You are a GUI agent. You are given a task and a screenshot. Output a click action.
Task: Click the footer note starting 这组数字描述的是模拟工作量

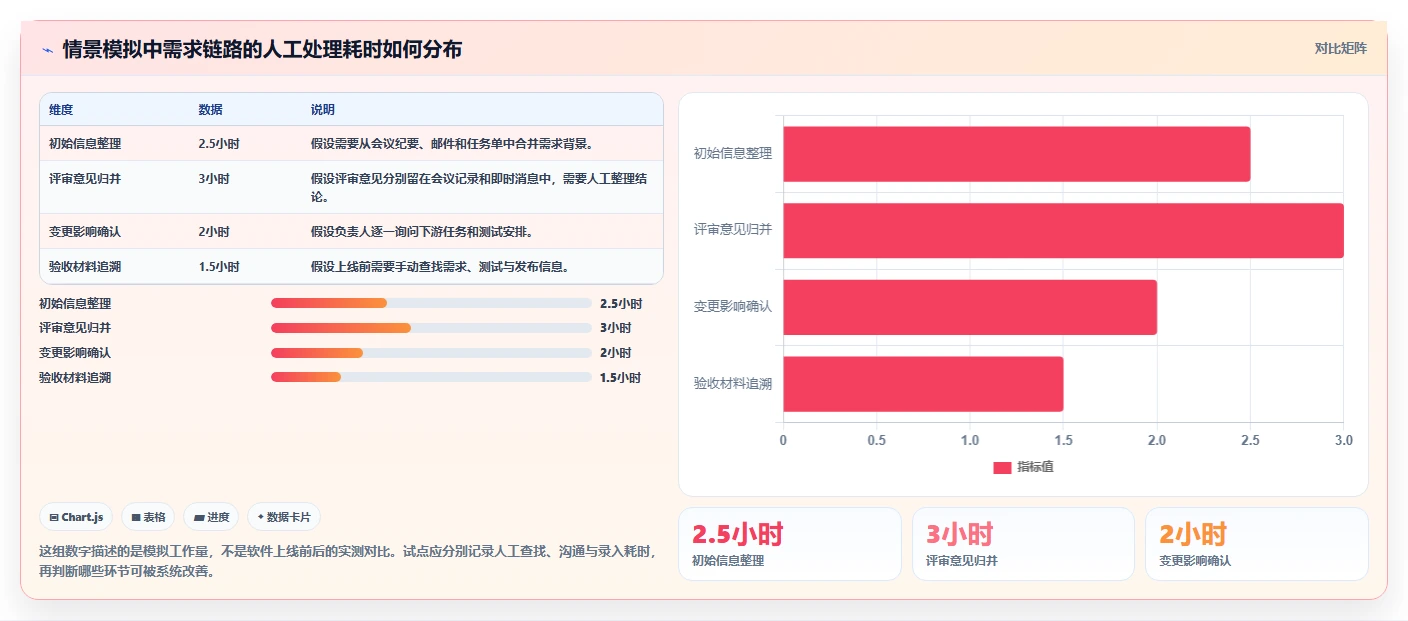pyautogui.click(x=349, y=562)
